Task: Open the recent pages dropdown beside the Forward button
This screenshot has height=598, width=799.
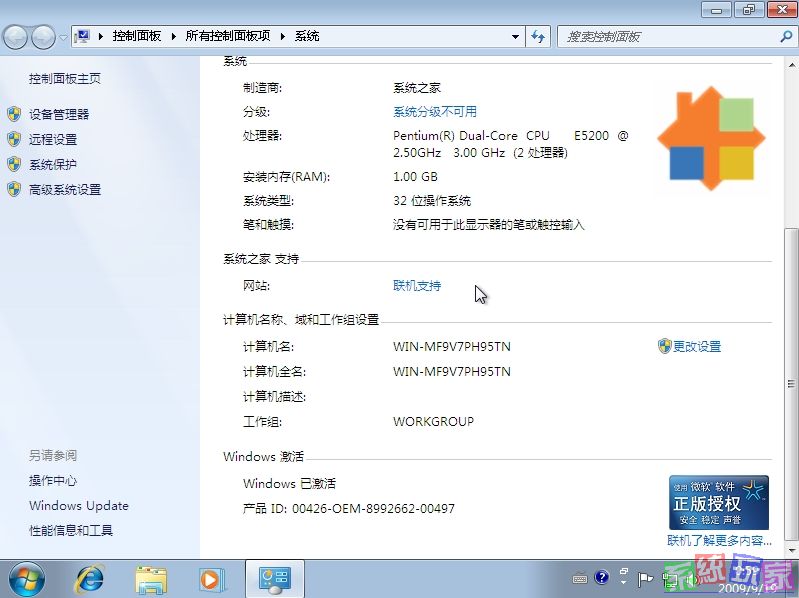Action: coord(63,37)
